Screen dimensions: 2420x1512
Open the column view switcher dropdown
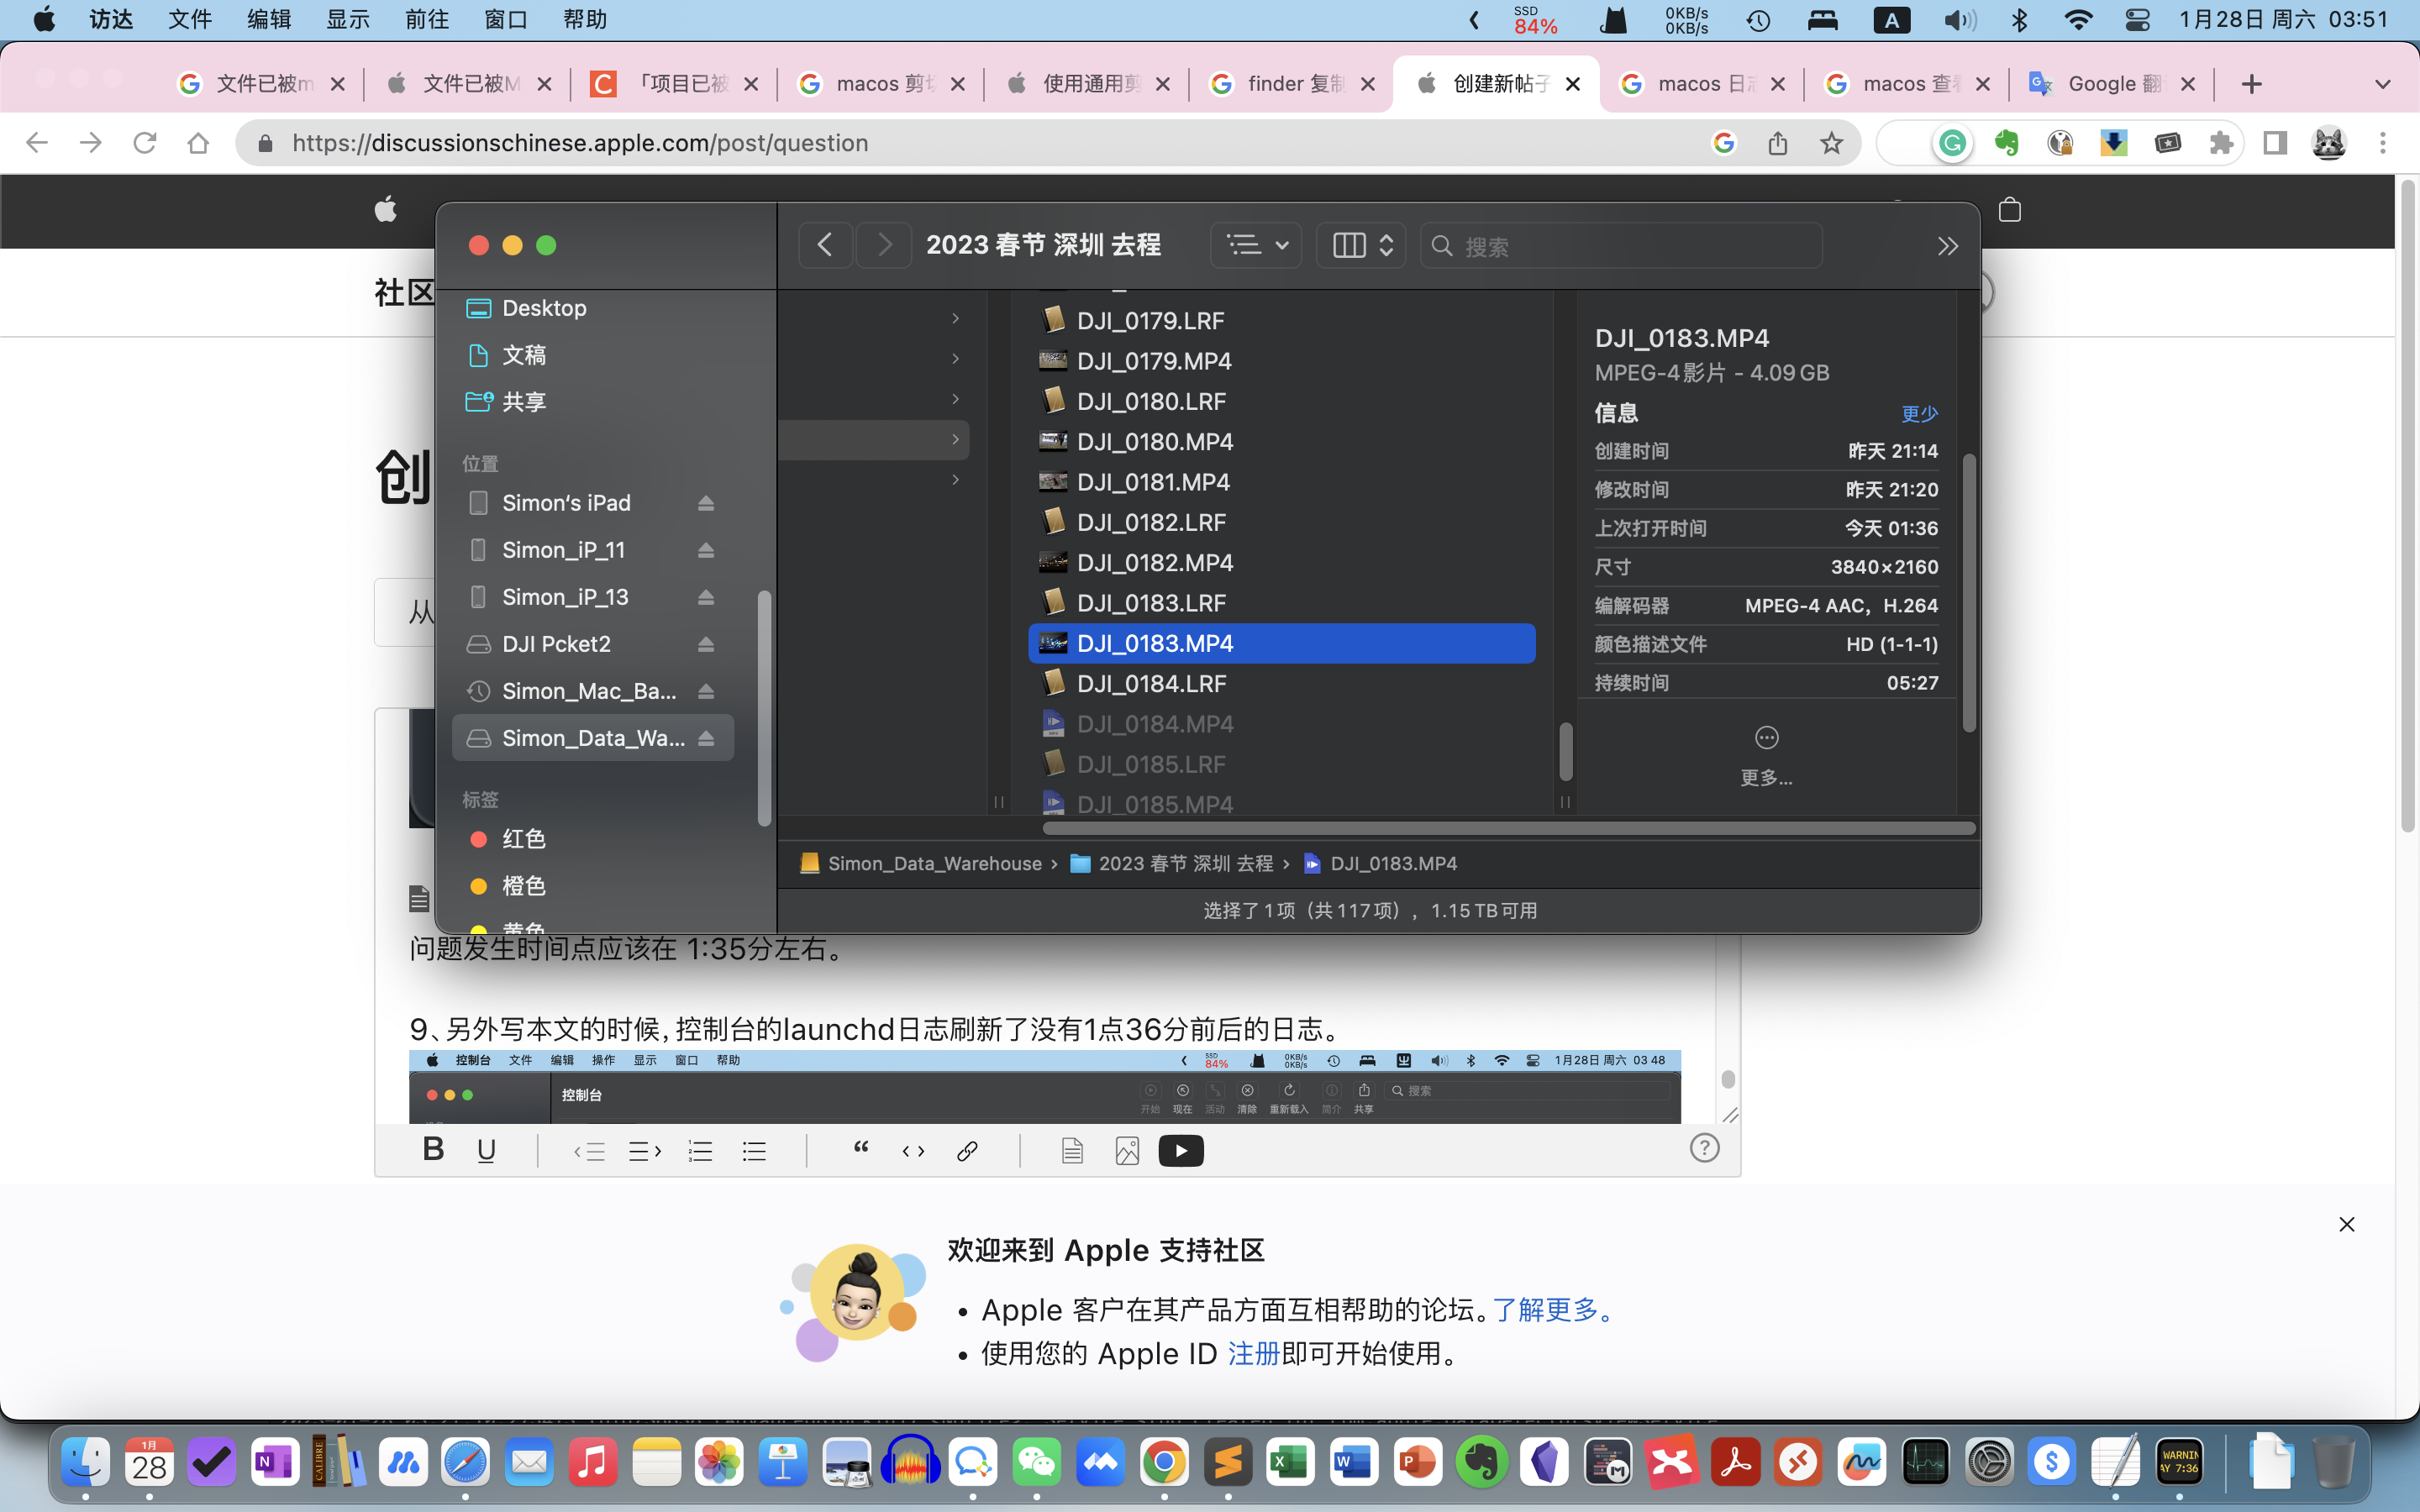(x=1361, y=245)
